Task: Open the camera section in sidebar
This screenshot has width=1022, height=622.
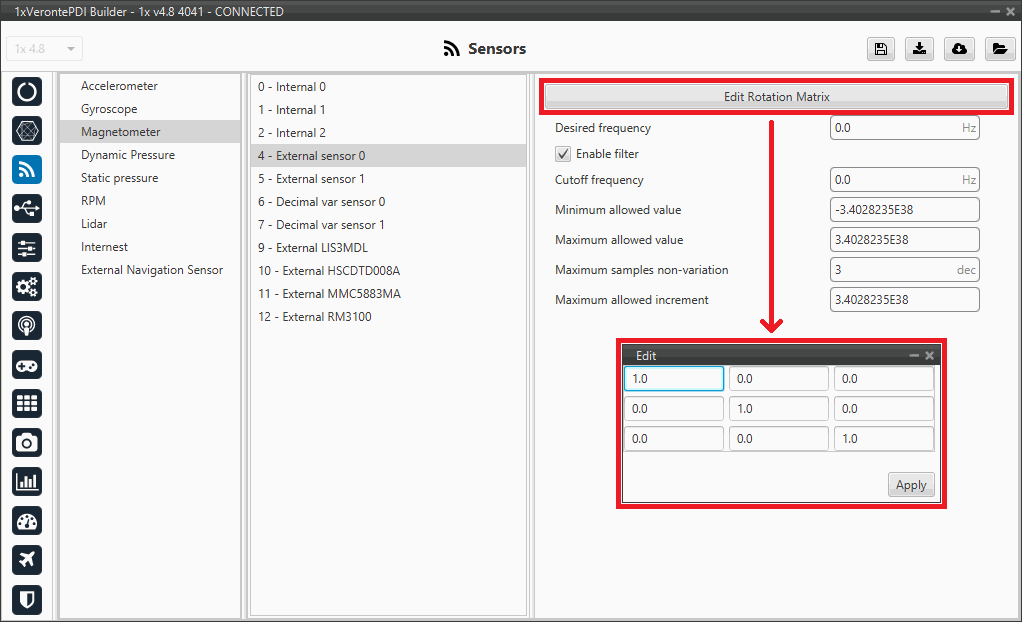Action: pyautogui.click(x=27, y=442)
